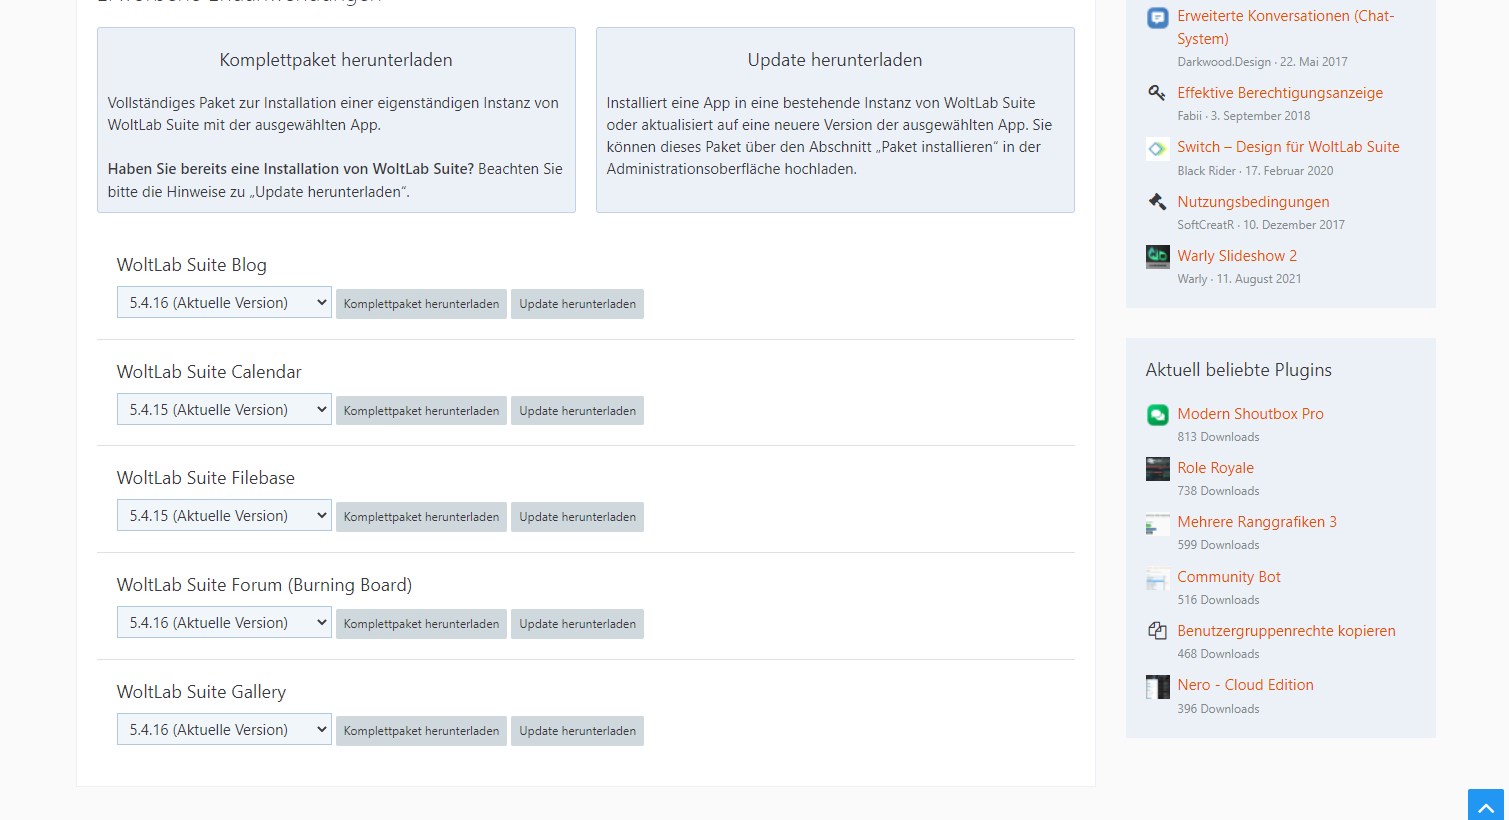
Task: Expand the WoltLab Suite Calendar version selector
Action: pyautogui.click(x=224, y=410)
